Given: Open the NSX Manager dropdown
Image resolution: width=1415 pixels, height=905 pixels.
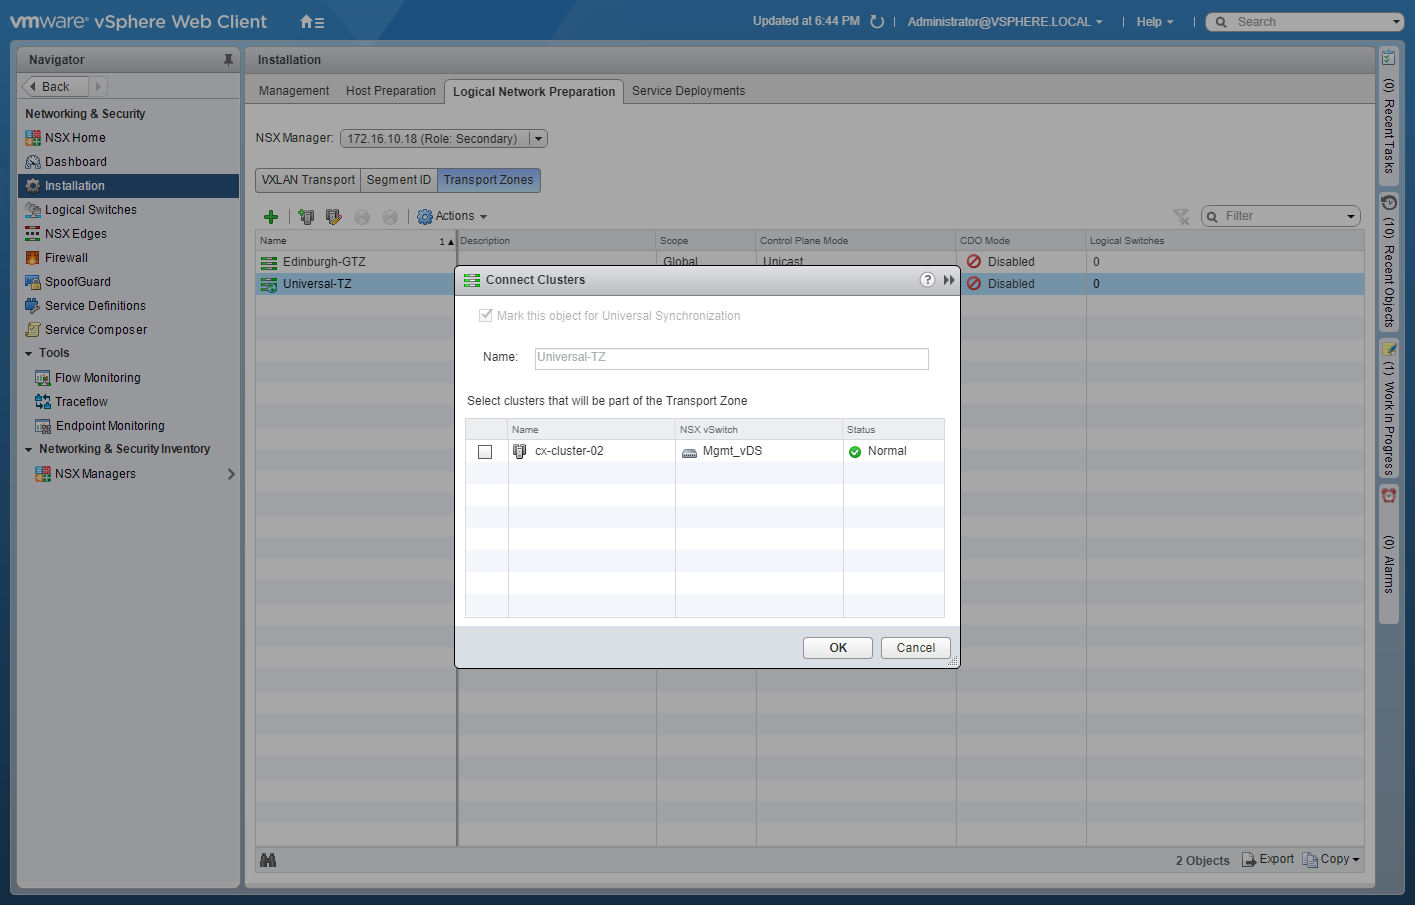Looking at the screenshot, I should coord(538,139).
